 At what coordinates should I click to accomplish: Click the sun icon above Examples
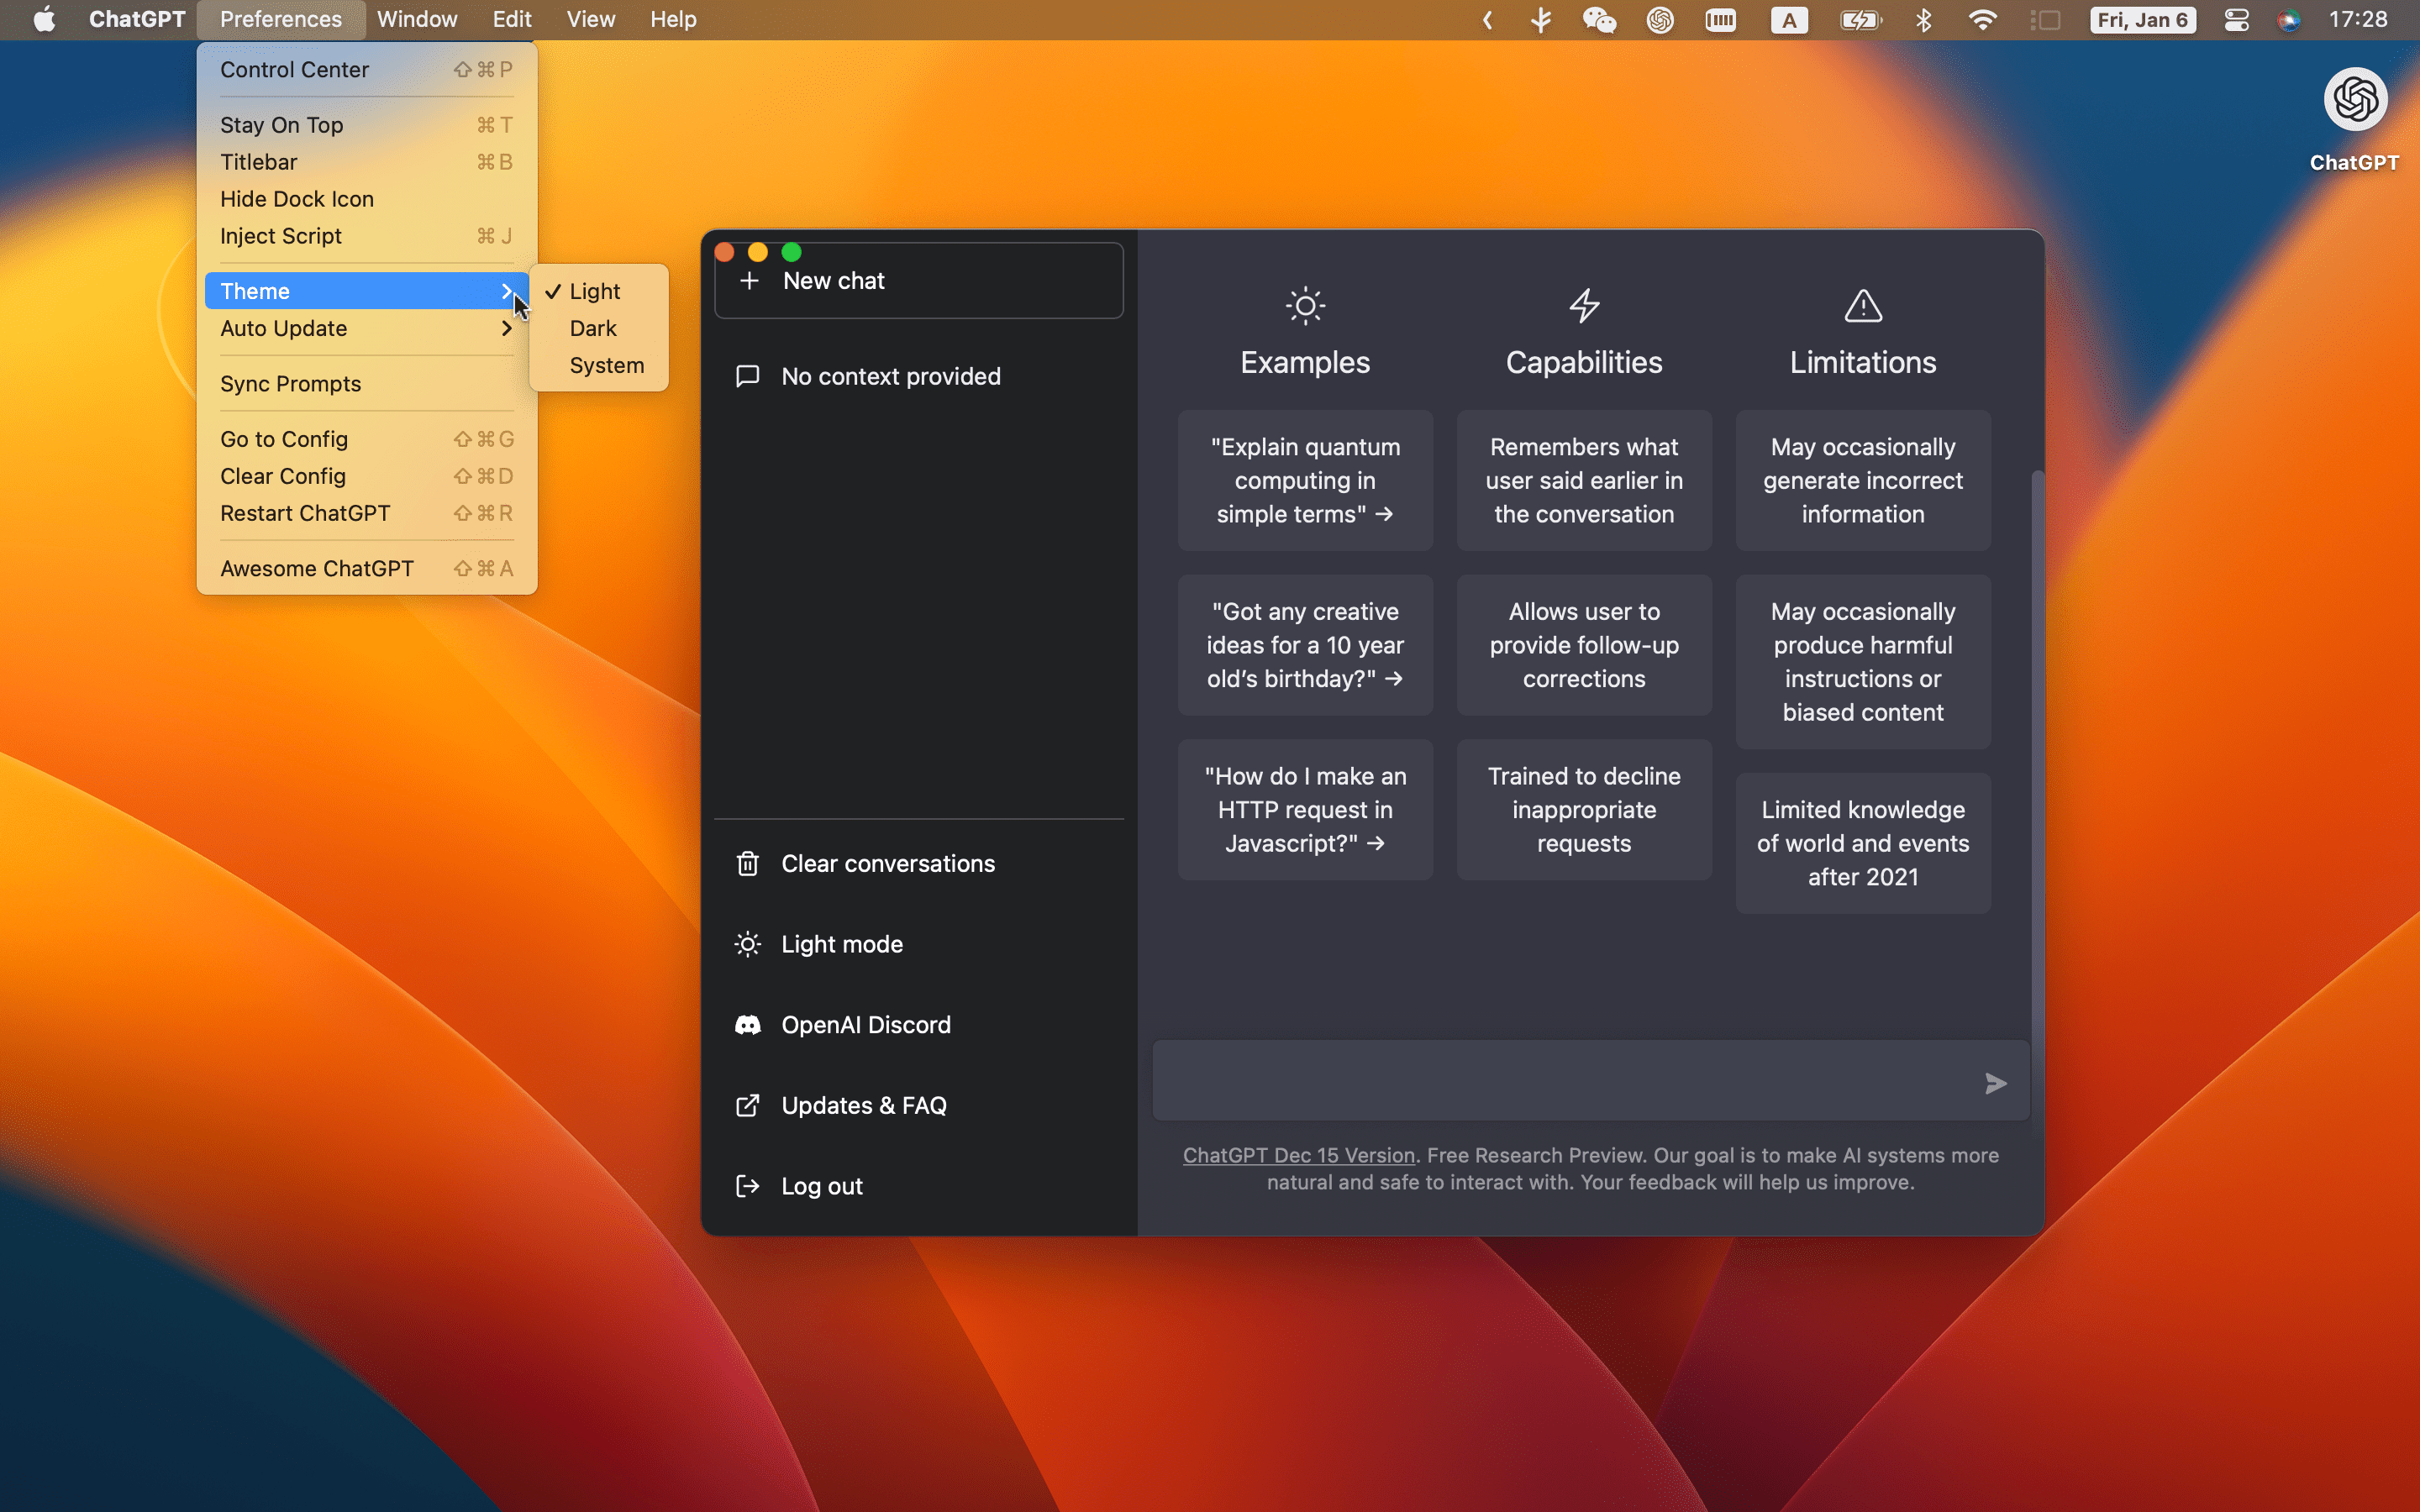[1304, 305]
